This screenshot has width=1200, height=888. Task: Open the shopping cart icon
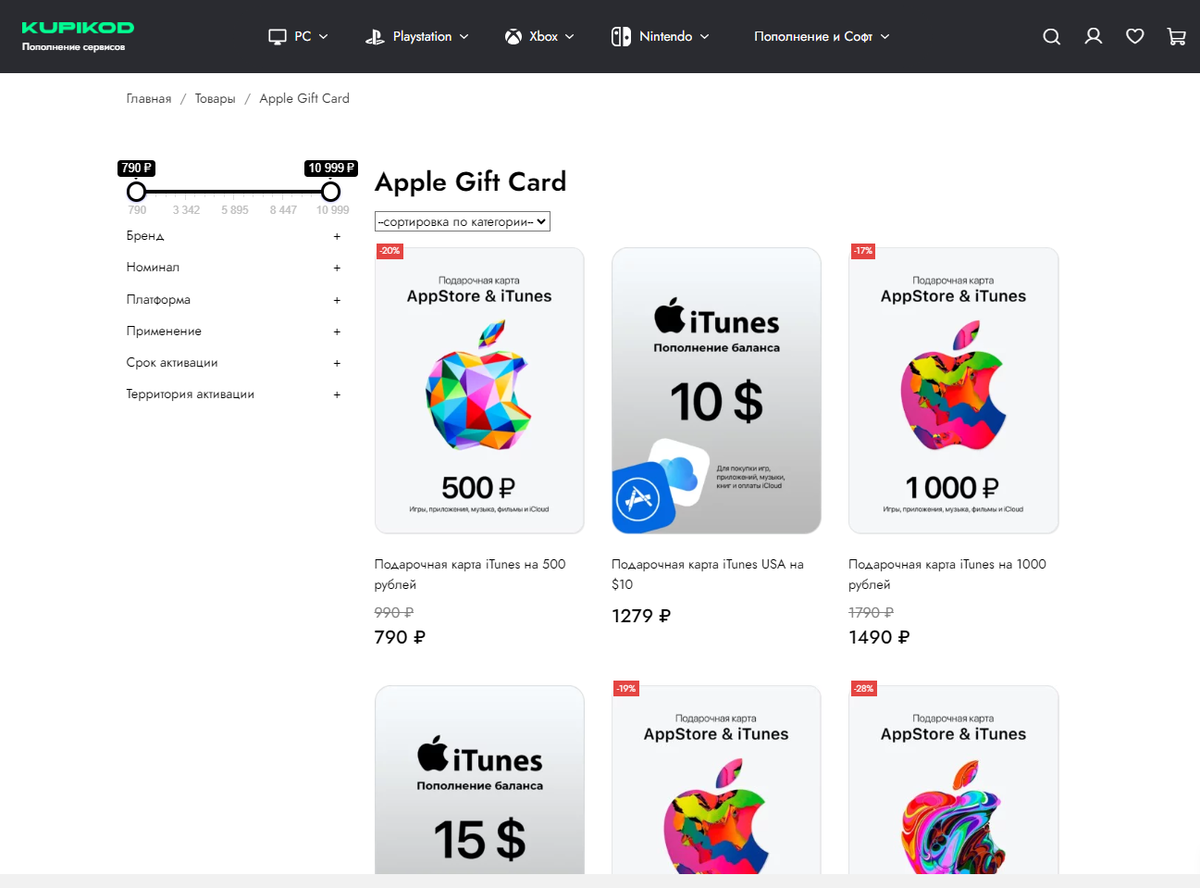[1177, 37]
